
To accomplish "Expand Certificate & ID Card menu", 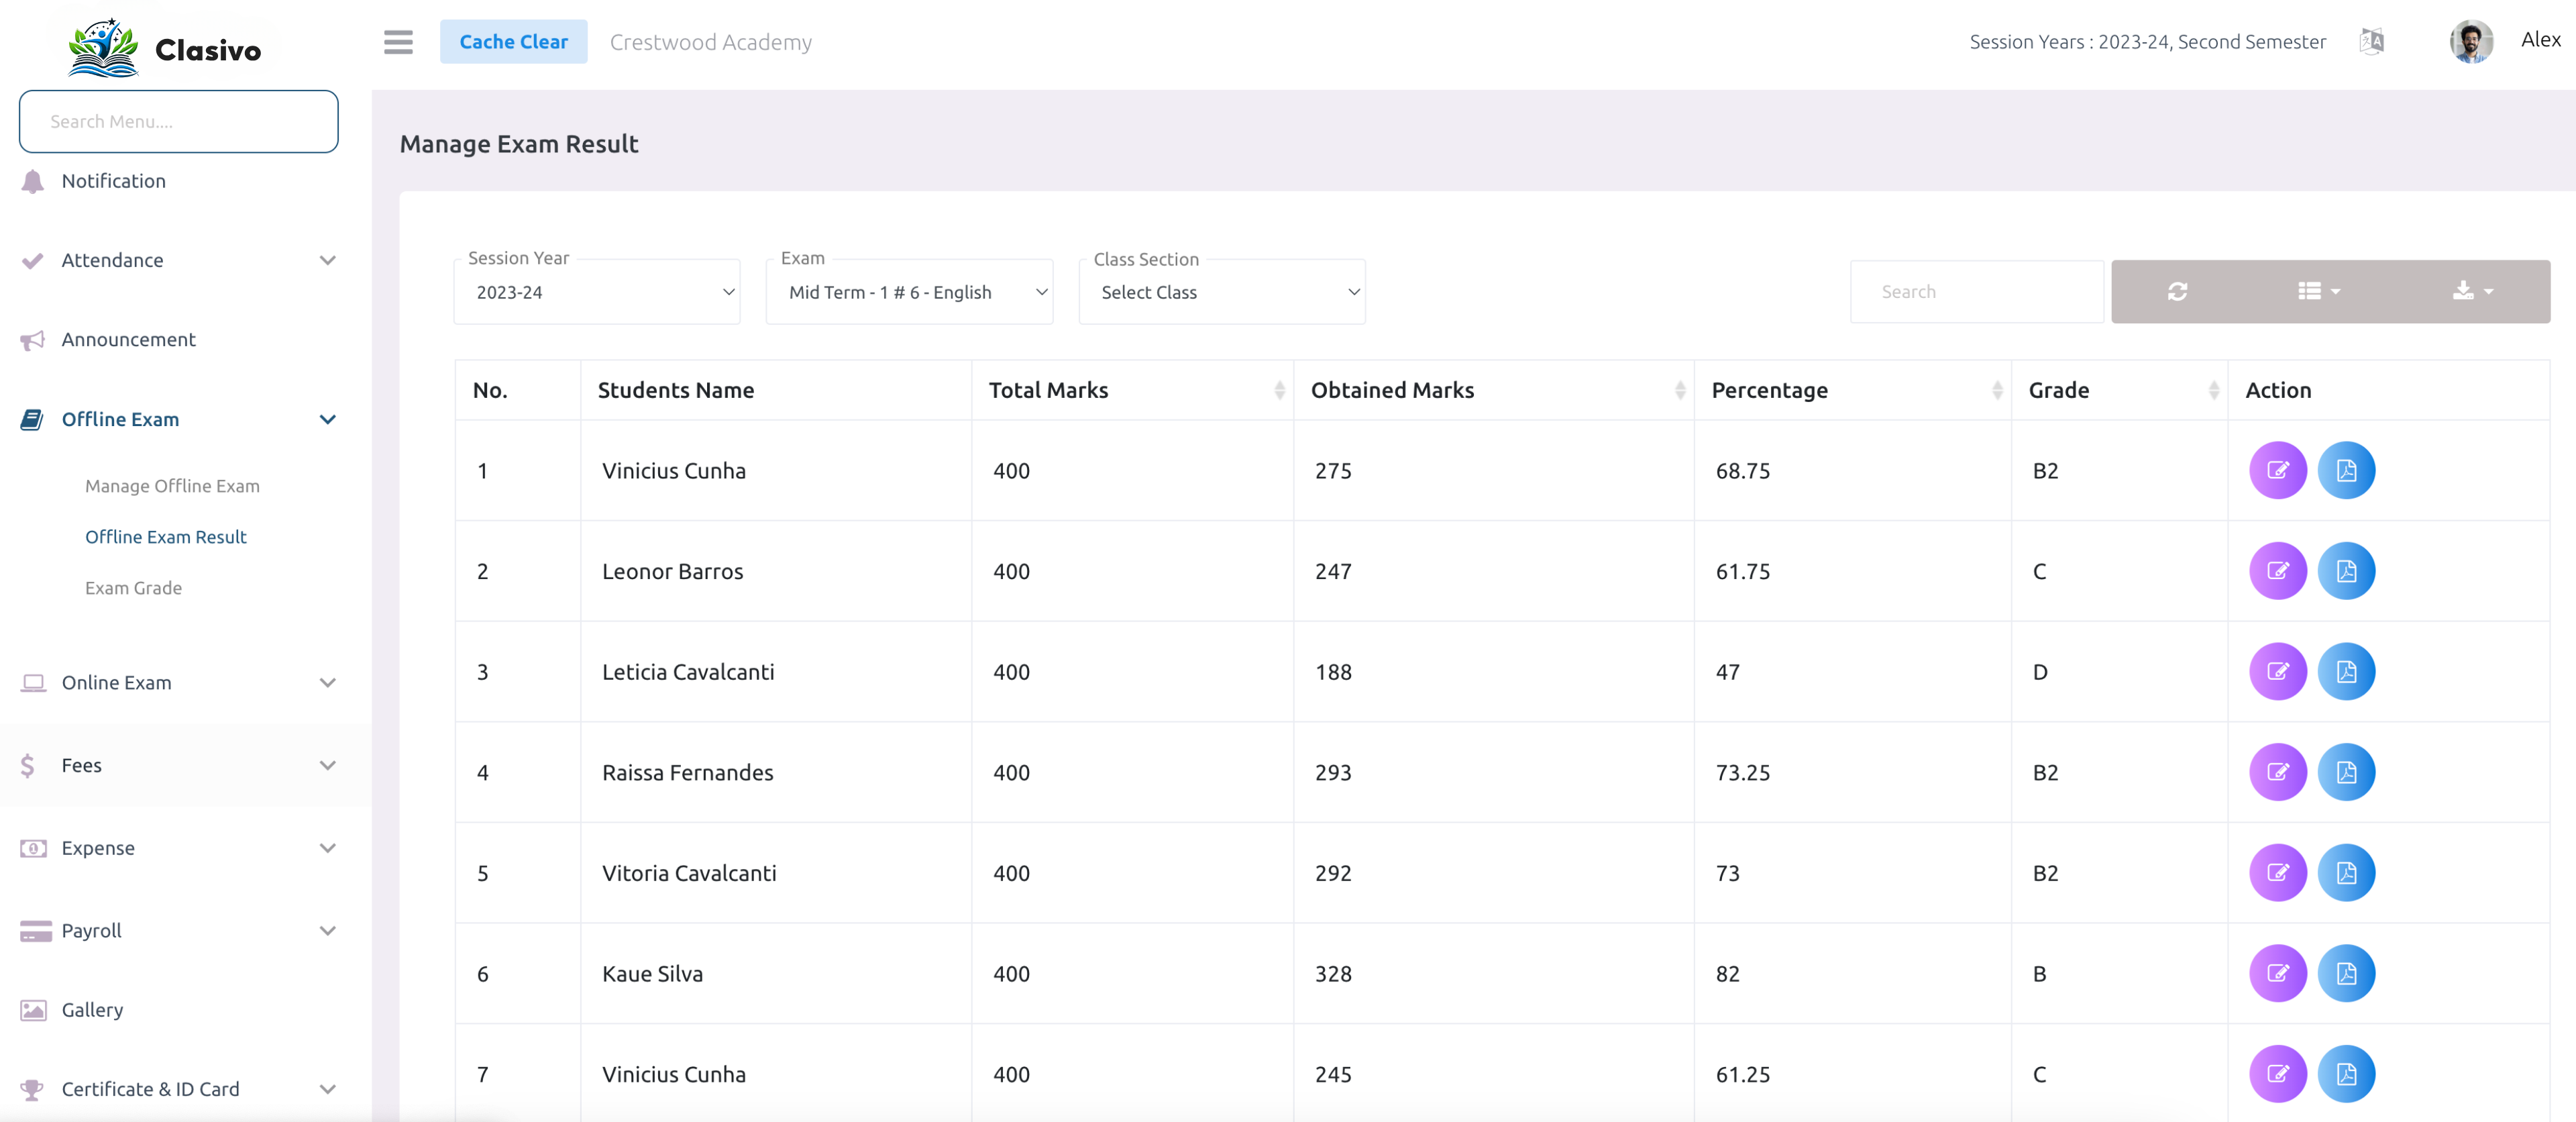I will [178, 1089].
